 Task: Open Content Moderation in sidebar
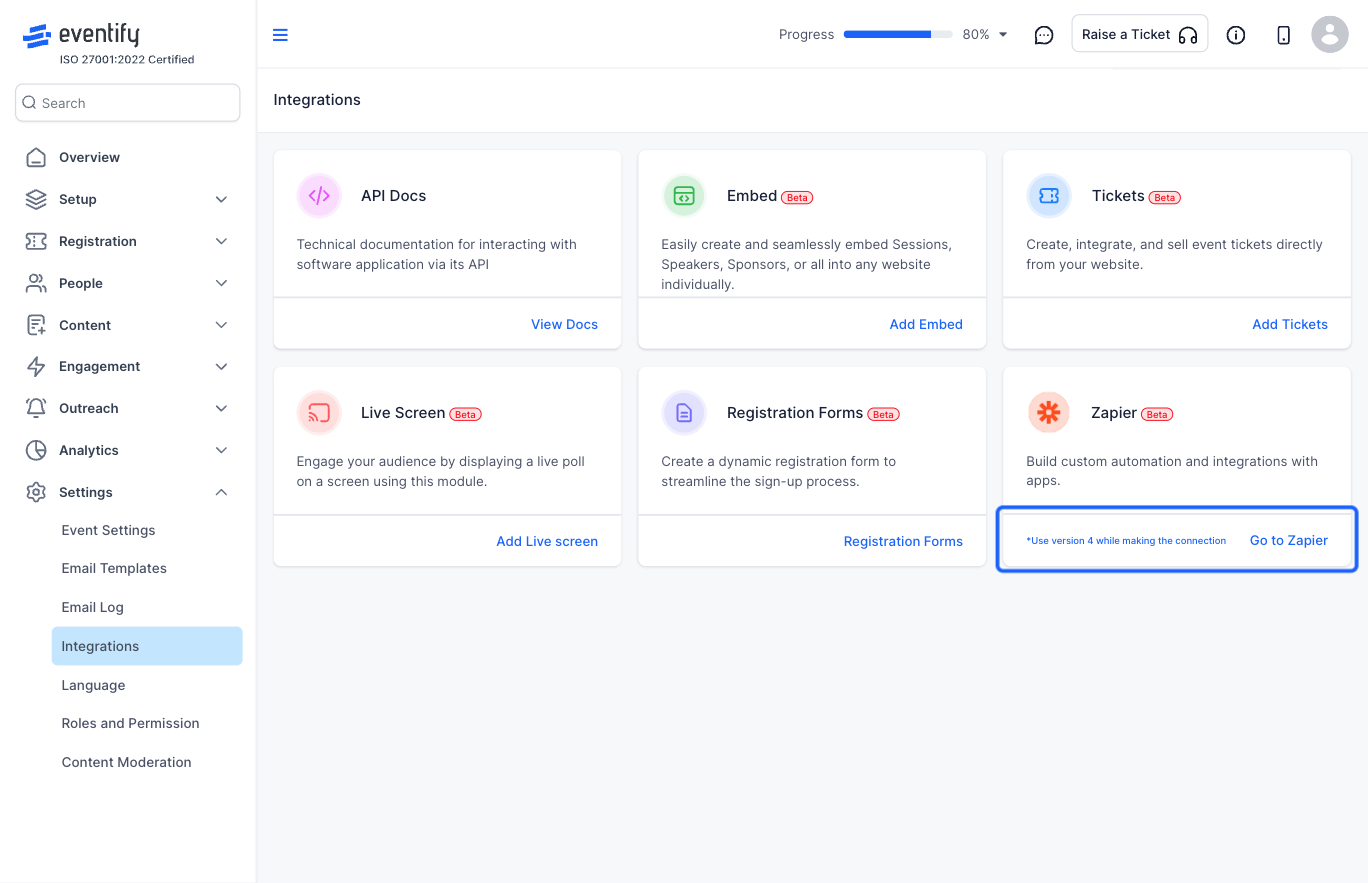(x=126, y=762)
